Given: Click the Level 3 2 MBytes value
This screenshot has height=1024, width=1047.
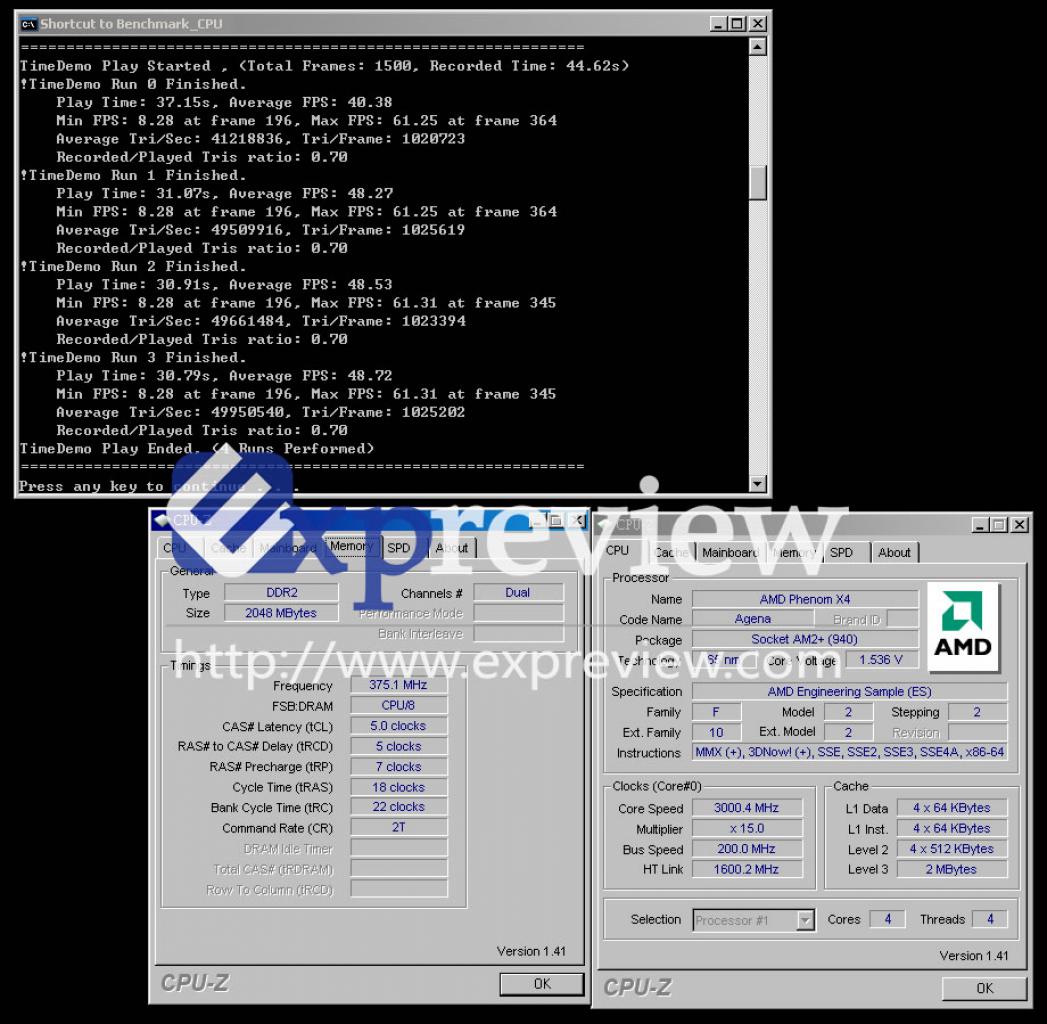Looking at the screenshot, I should [x=952, y=869].
